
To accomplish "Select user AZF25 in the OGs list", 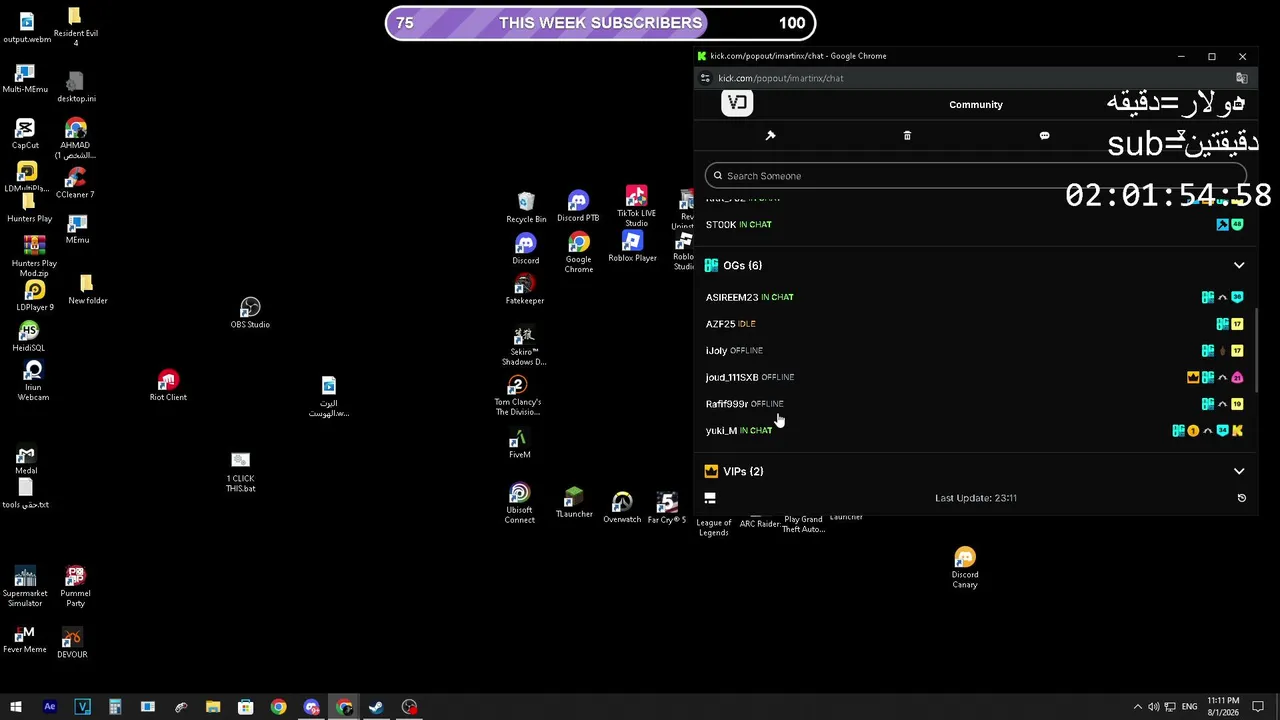I will [720, 324].
